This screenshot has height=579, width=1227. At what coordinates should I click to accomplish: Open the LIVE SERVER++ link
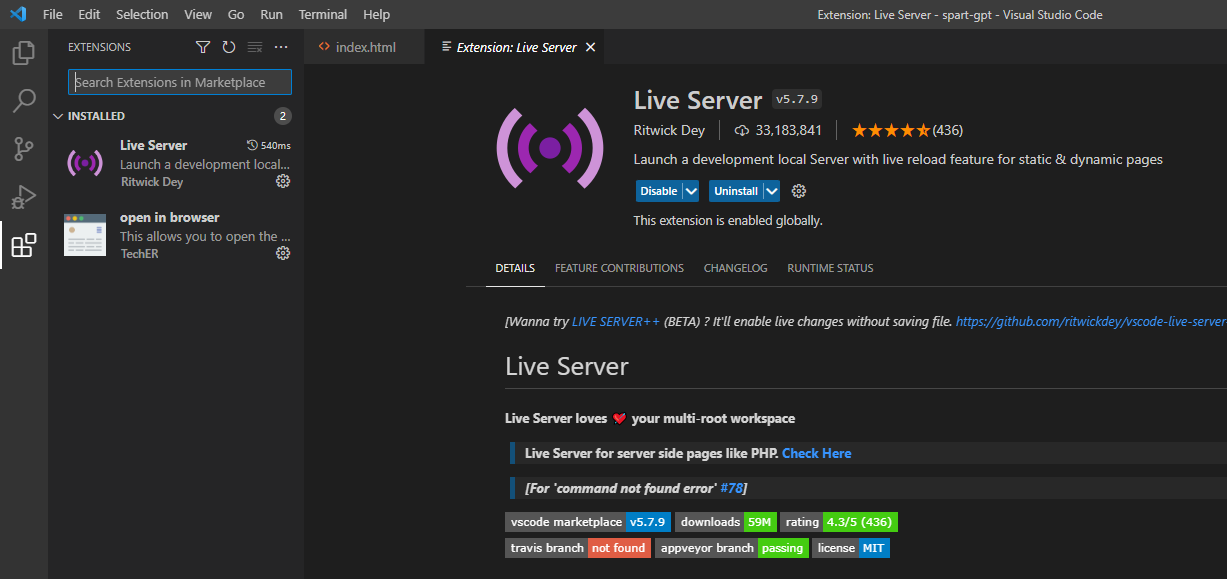click(616, 322)
